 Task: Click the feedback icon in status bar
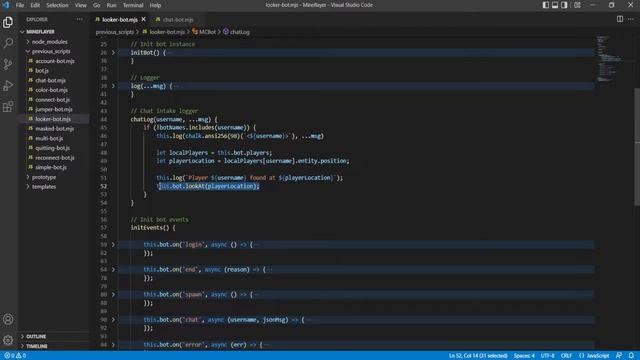click(619, 356)
